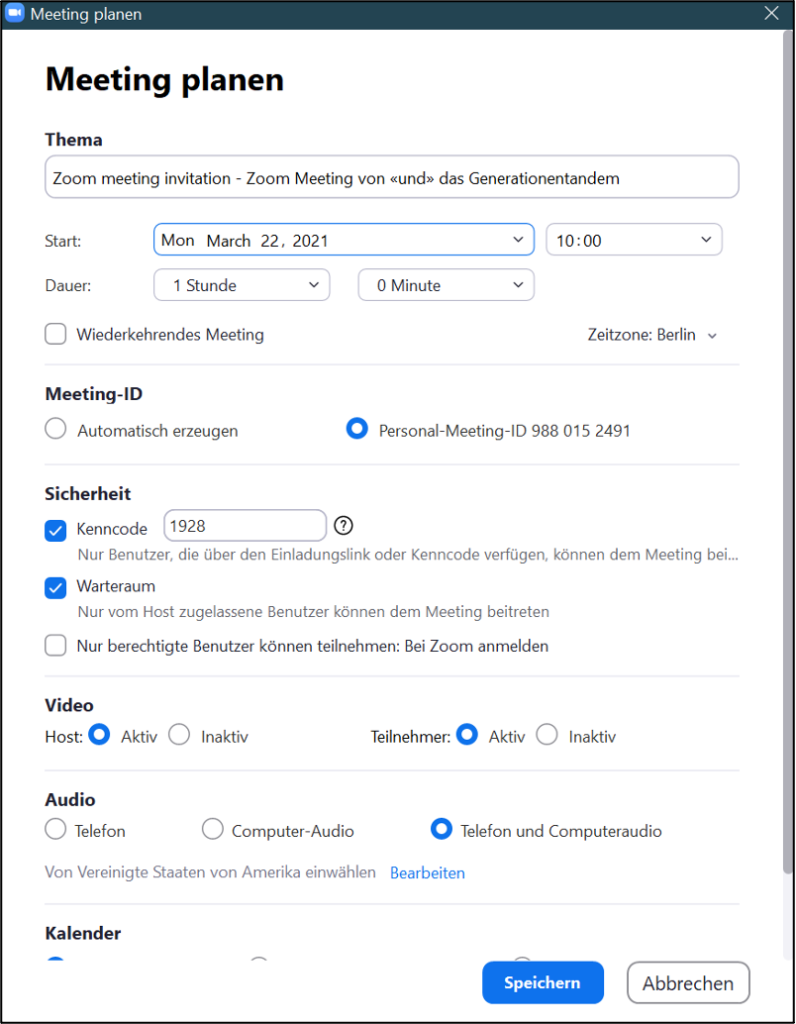The width and height of the screenshot is (796, 1024).
Task: Check Nur berechtigte Benutzer können teilnehmen
Action: point(56,646)
